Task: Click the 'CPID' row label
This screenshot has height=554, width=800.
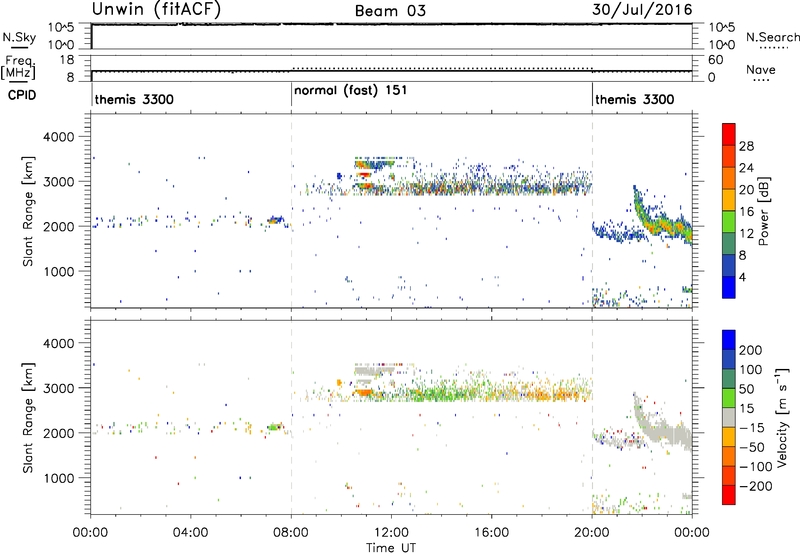Action: click(x=22, y=95)
